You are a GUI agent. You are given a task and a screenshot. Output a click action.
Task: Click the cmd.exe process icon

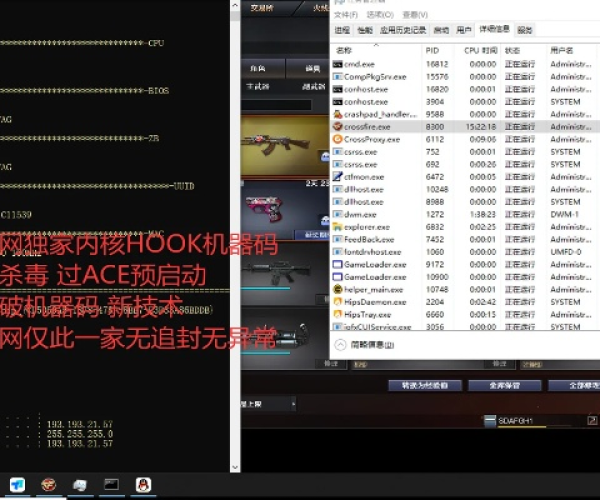click(x=338, y=64)
